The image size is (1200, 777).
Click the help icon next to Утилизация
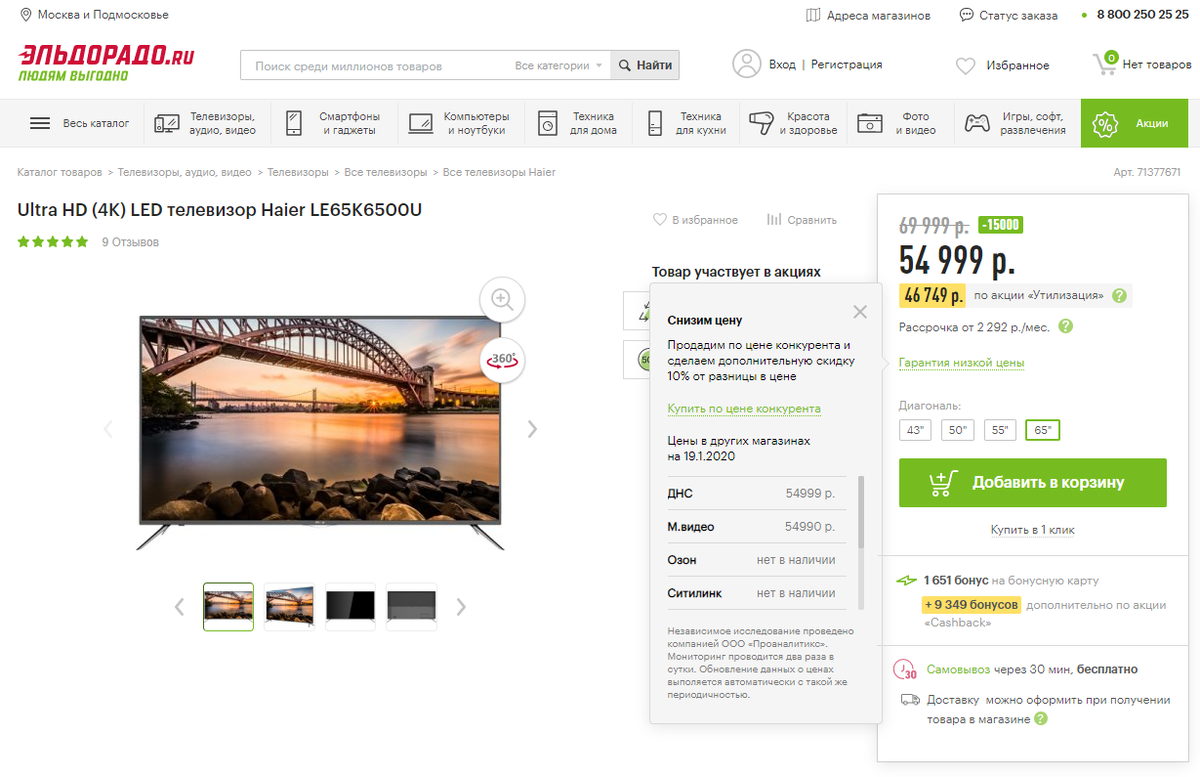[1119, 296]
